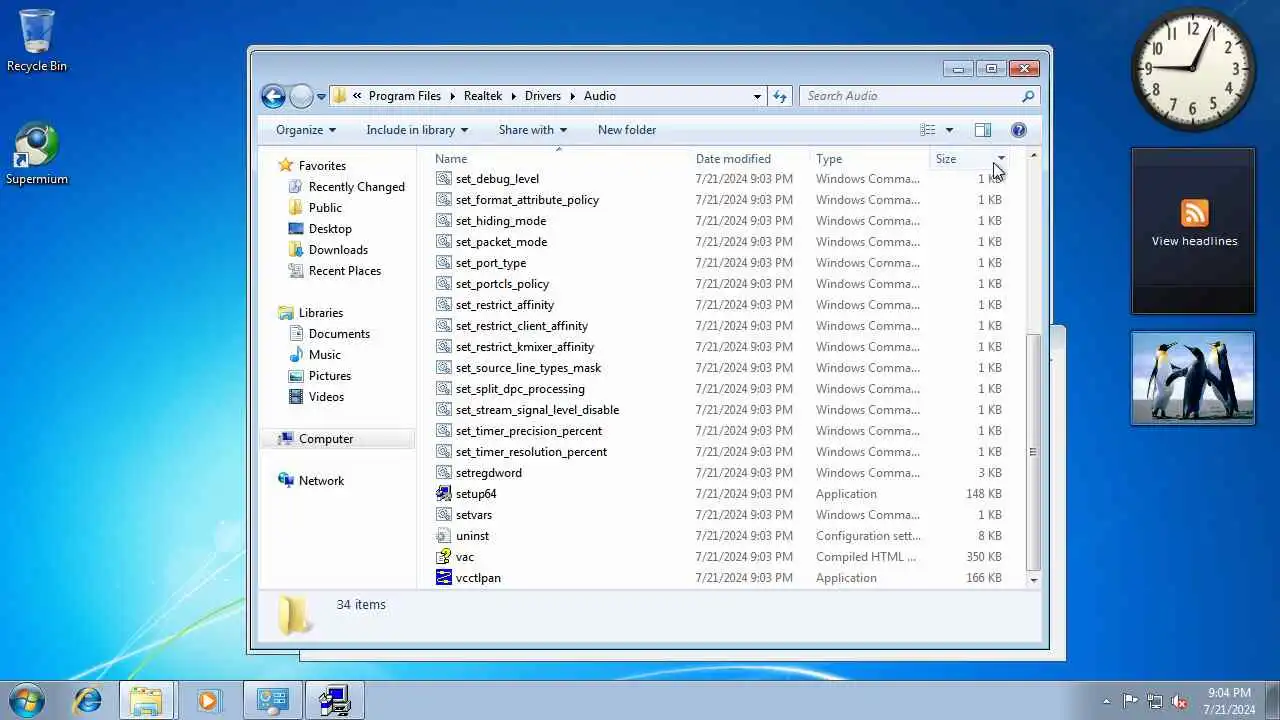Open the Supermium desktop shortcut

37,154
